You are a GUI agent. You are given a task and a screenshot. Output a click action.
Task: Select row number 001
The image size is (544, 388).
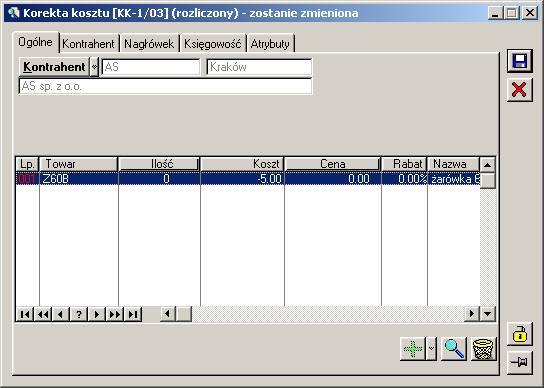click(x=27, y=179)
